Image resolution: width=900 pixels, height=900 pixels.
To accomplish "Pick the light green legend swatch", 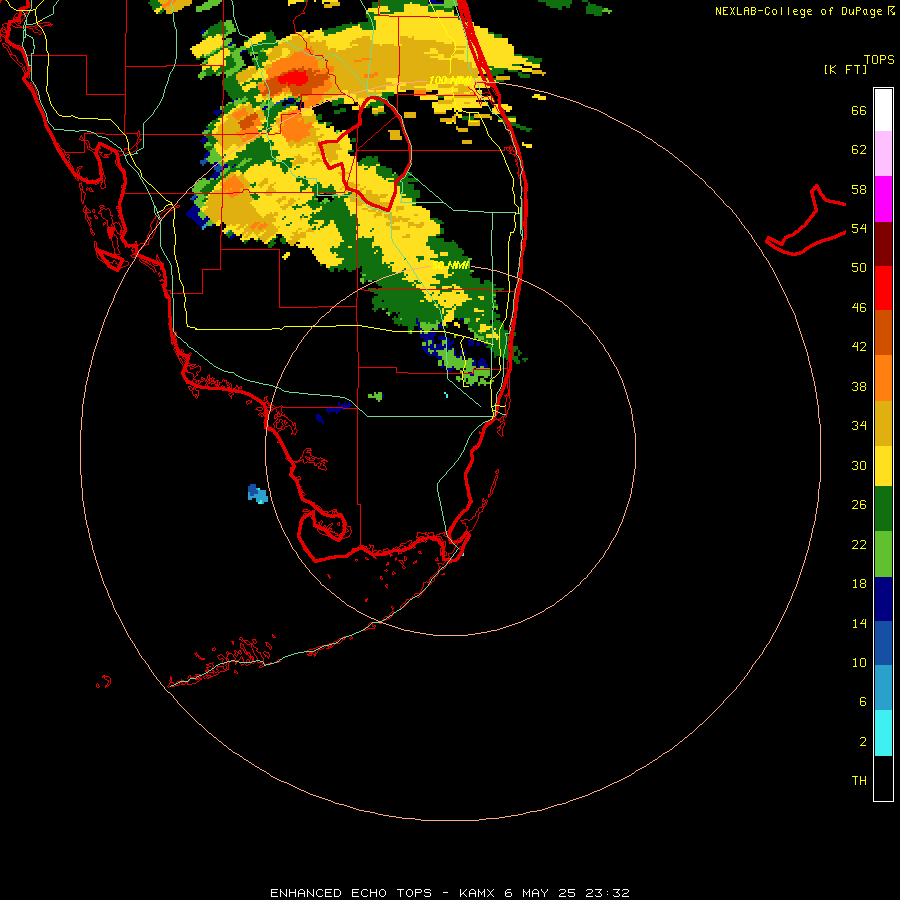I will coord(883,554).
